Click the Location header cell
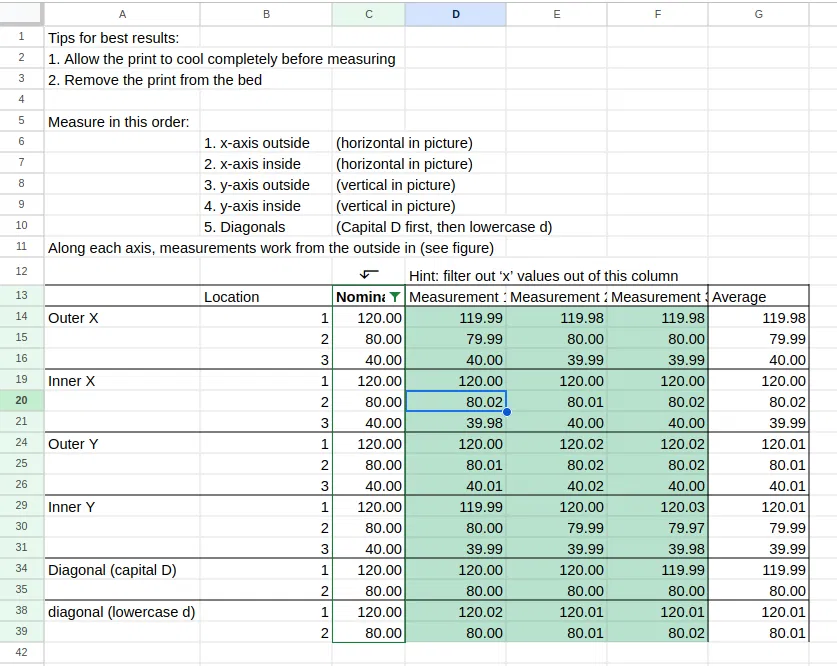The image size is (837, 666). point(266,296)
